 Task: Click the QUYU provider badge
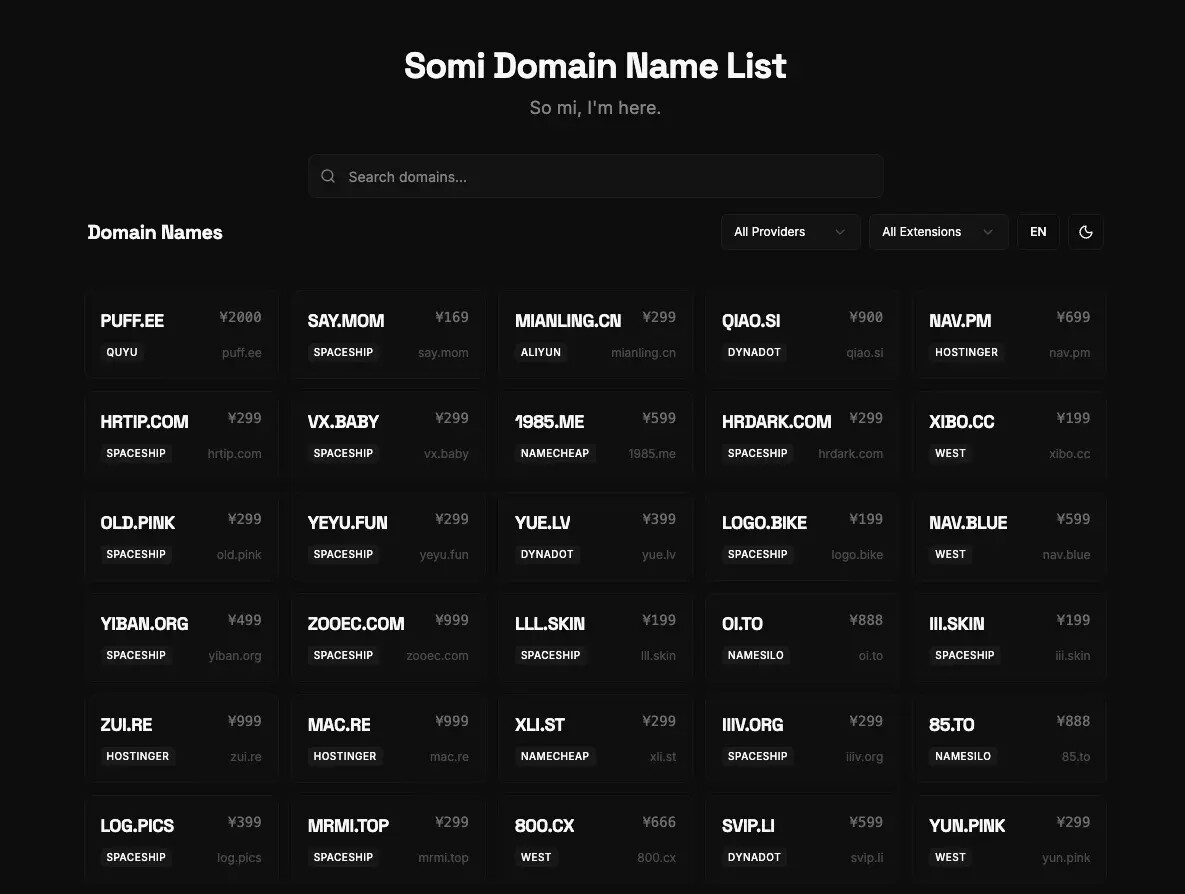point(122,353)
